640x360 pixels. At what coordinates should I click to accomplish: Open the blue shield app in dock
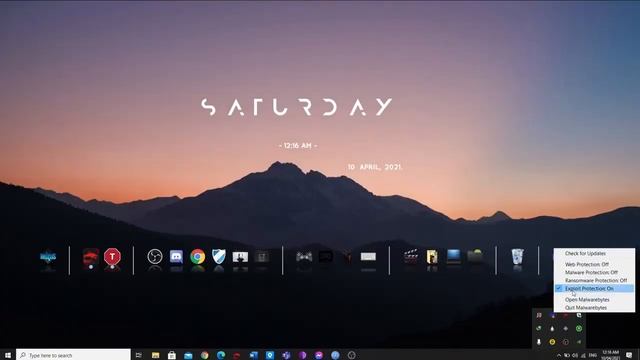(219, 257)
